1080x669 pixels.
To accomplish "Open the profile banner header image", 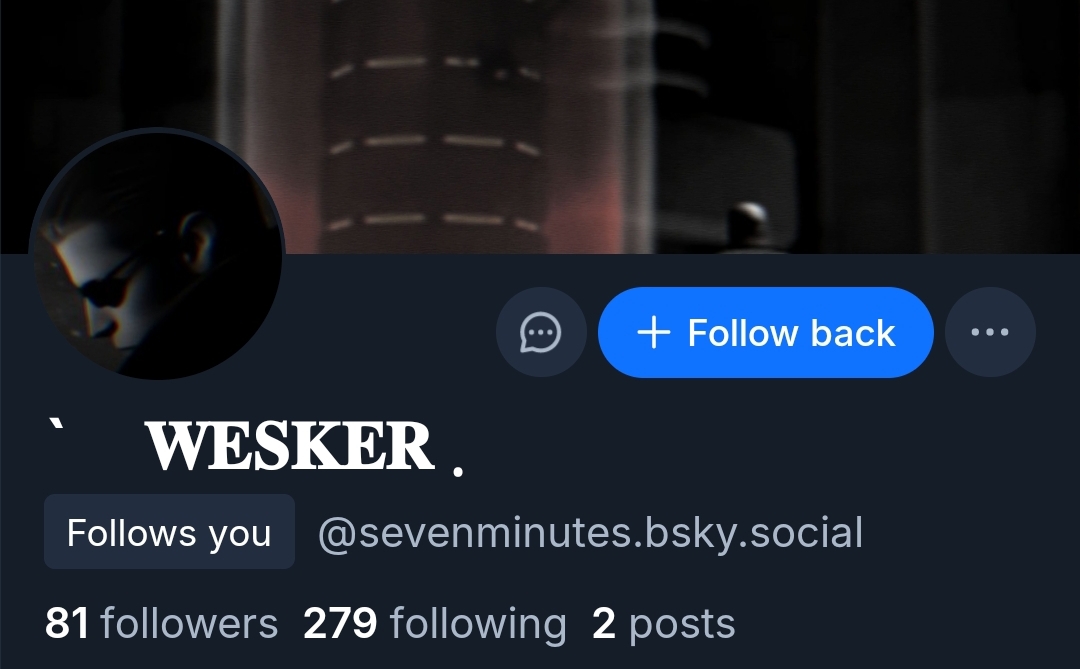I will (x=540, y=127).
